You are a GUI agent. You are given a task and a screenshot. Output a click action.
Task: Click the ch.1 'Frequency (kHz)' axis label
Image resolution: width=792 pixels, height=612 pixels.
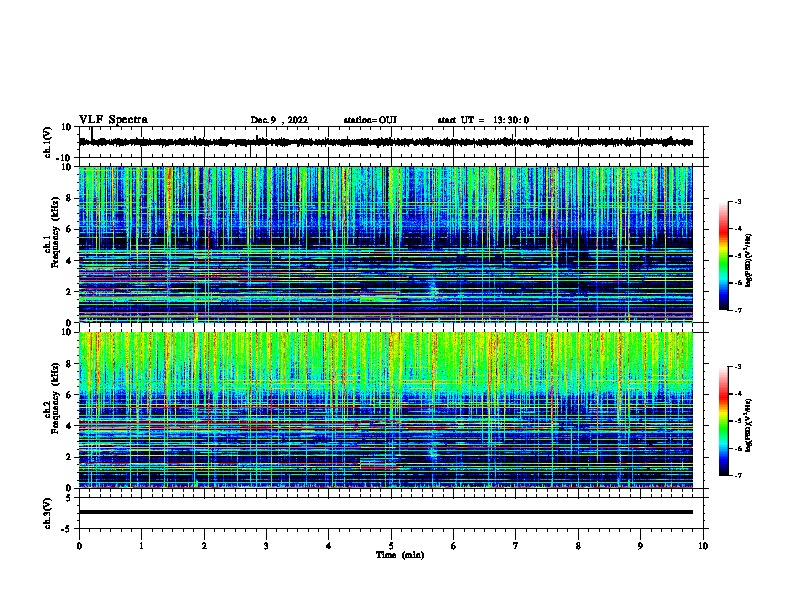point(55,233)
